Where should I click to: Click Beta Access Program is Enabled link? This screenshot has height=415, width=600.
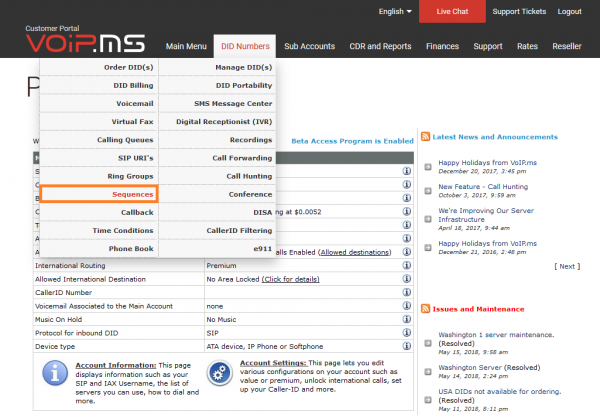point(352,141)
